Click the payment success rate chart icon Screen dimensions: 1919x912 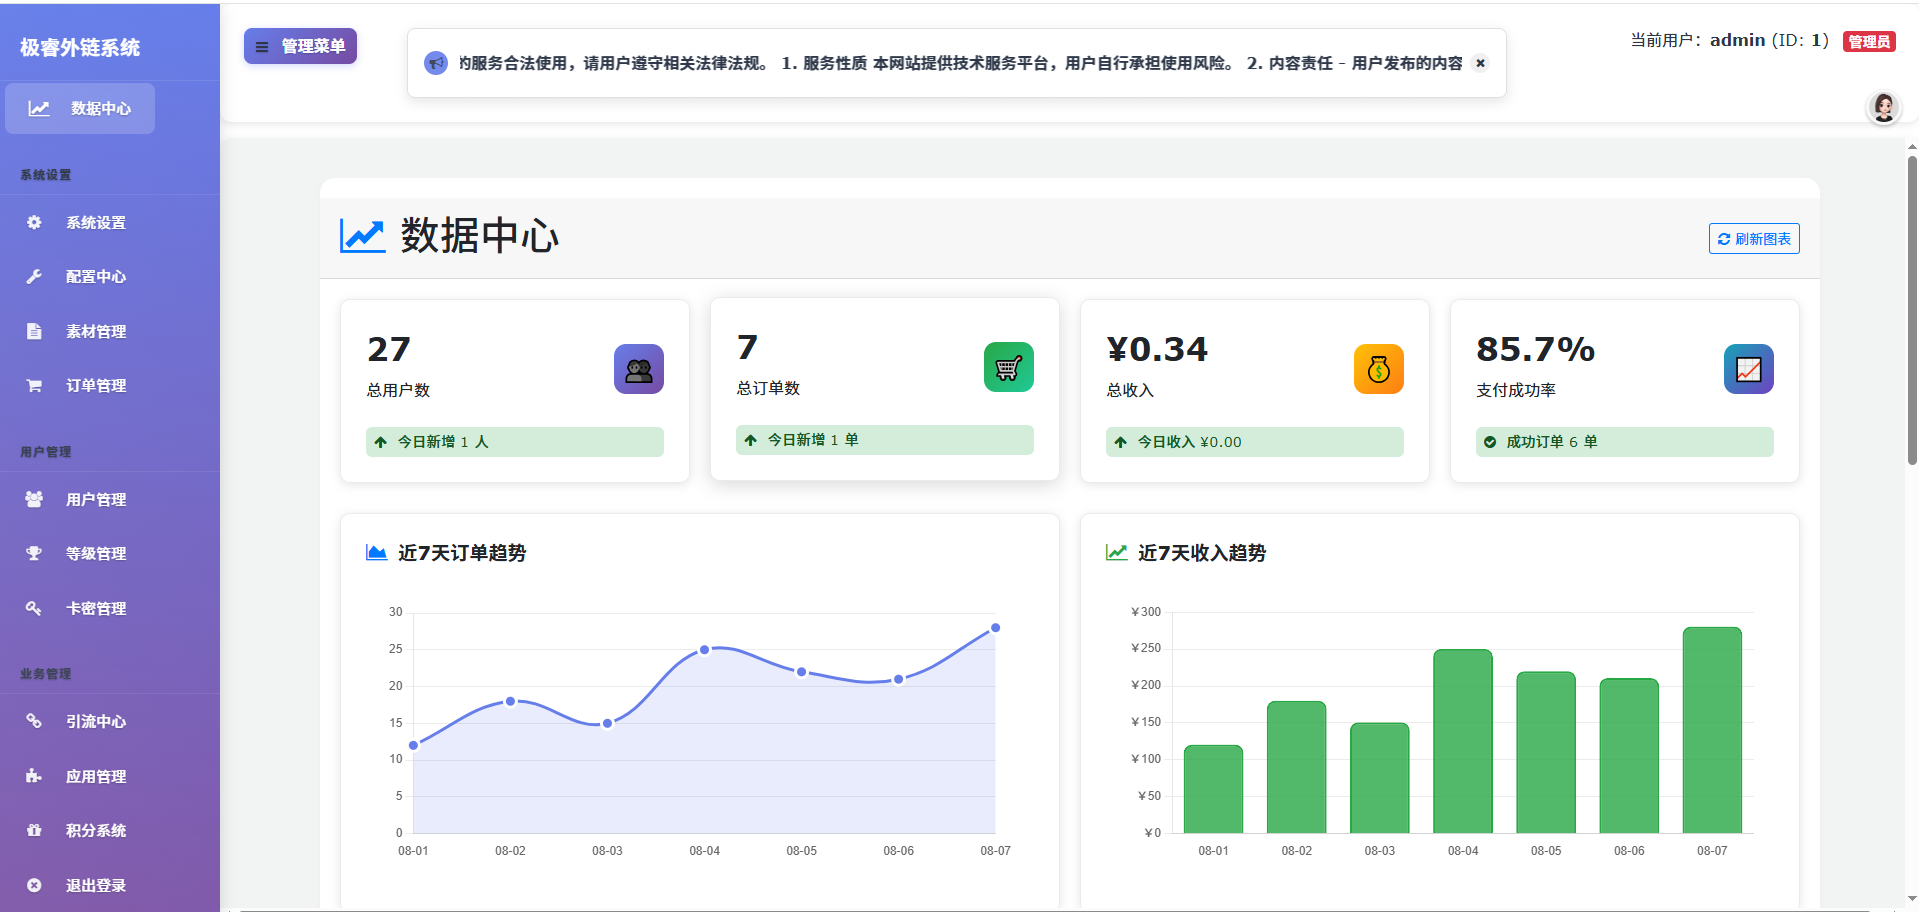click(x=1749, y=369)
